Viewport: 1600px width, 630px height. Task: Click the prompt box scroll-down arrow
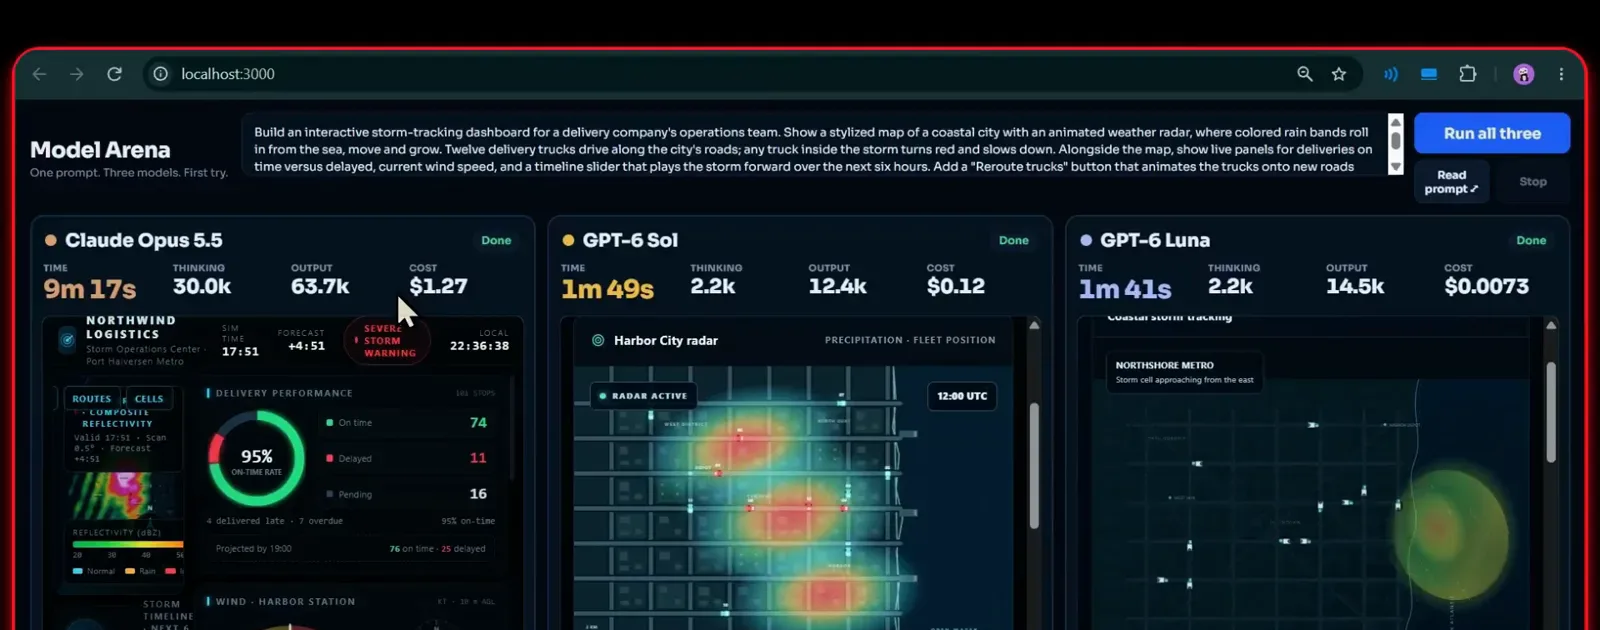(x=1396, y=167)
